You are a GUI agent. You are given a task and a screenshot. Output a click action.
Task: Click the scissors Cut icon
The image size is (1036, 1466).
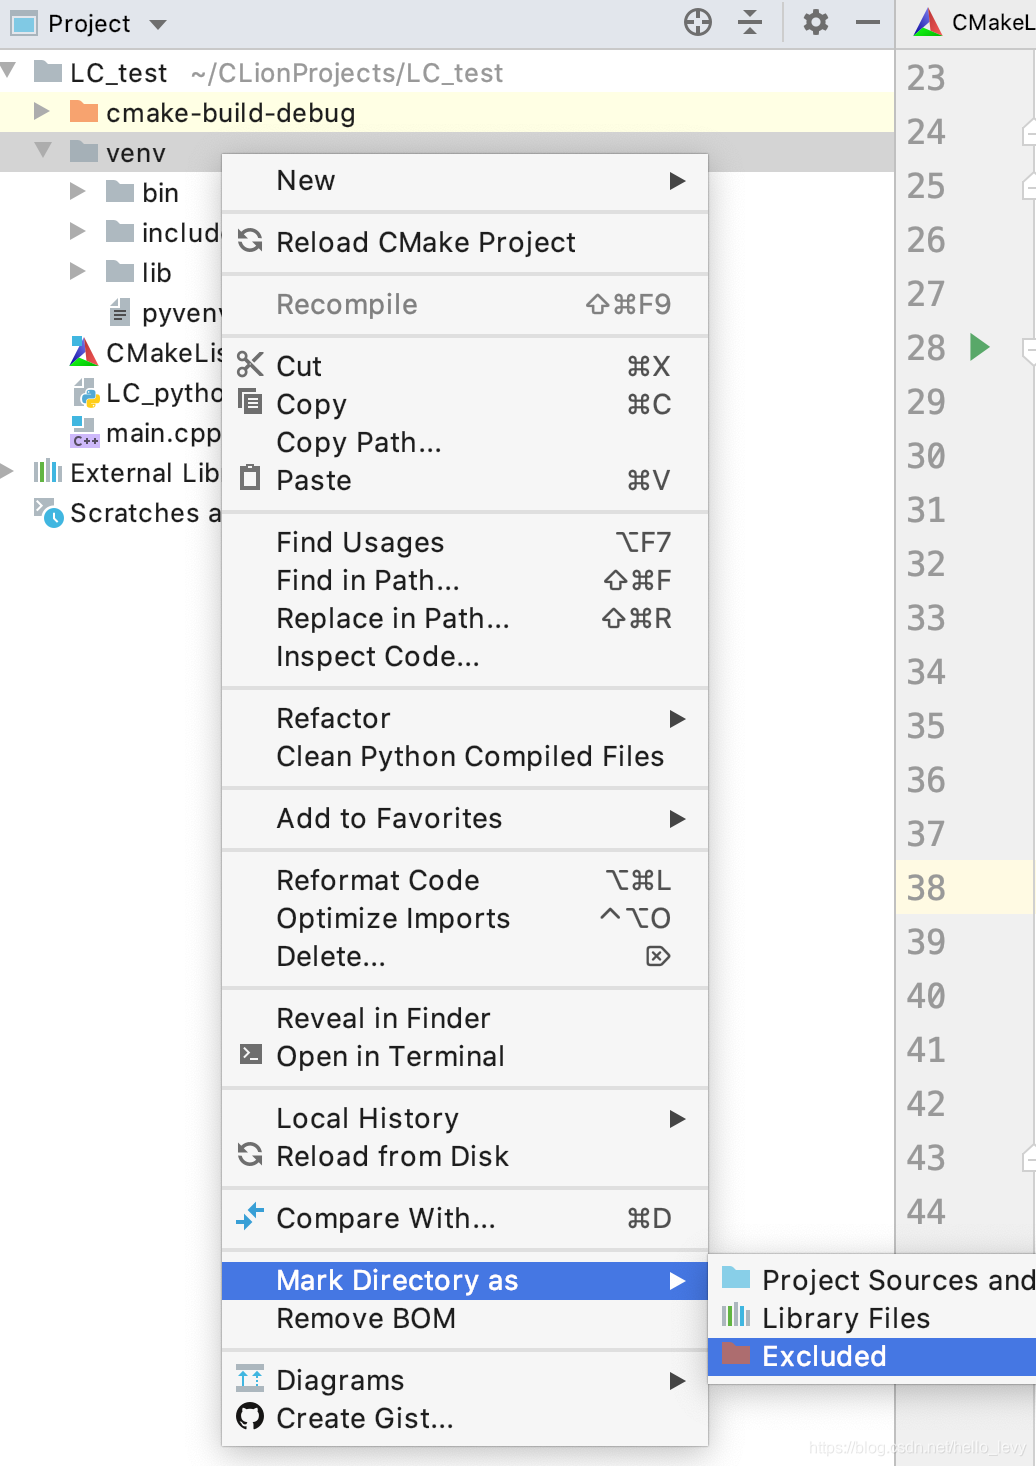pyautogui.click(x=250, y=365)
